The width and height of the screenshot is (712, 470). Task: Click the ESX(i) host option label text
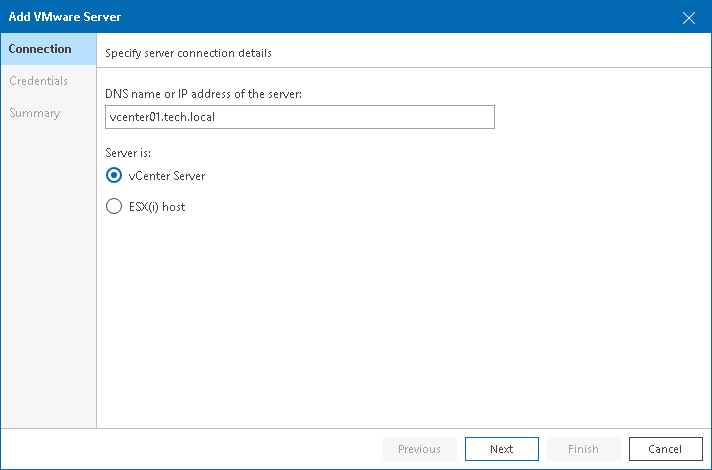coord(157,207)
